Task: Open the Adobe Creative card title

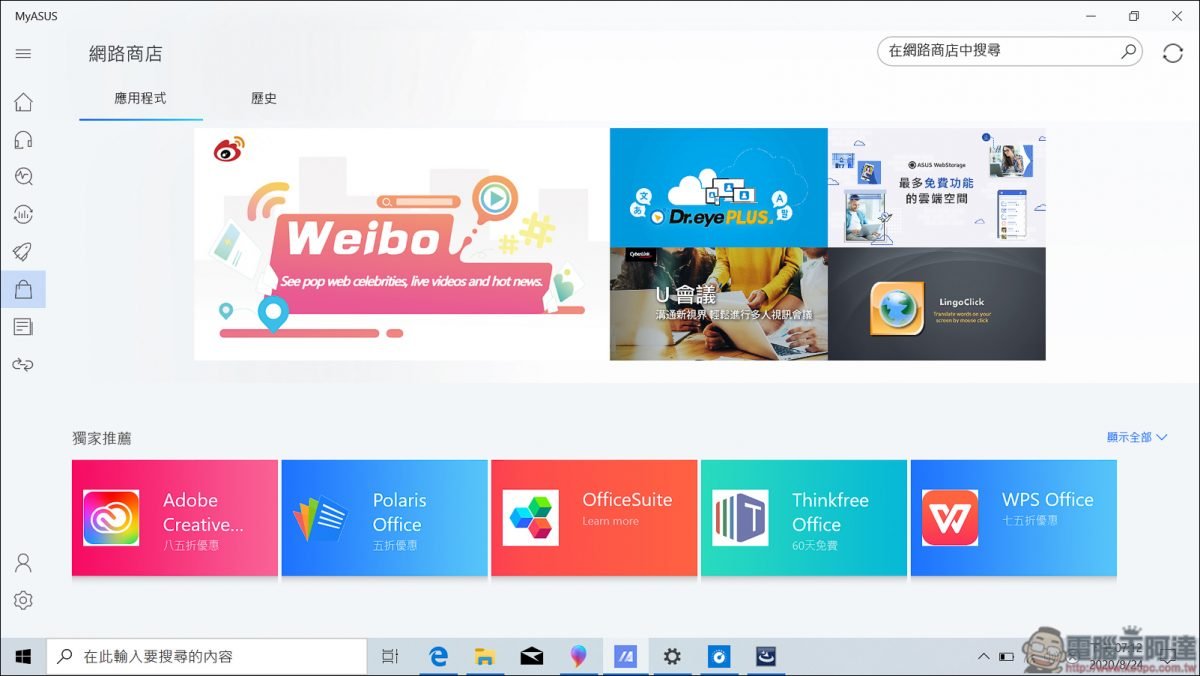Action: pyautogui.click(x=203, y=512)
